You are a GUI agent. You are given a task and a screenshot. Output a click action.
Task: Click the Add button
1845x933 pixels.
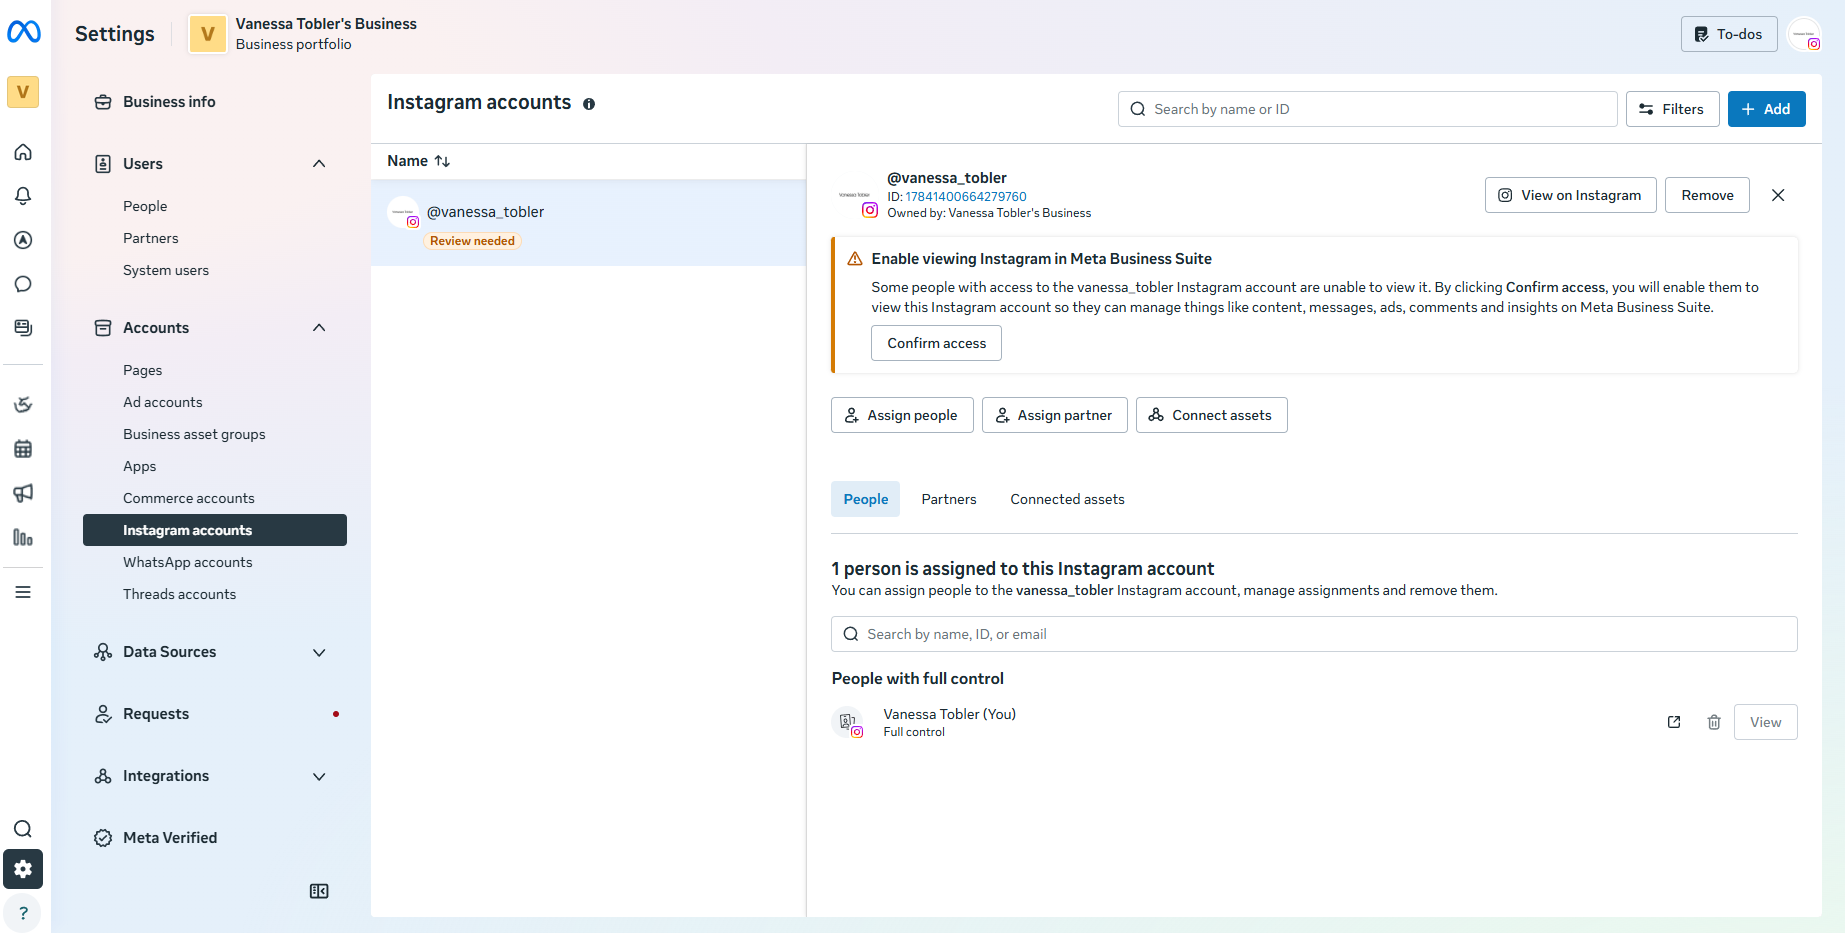tap(1766, 109)
